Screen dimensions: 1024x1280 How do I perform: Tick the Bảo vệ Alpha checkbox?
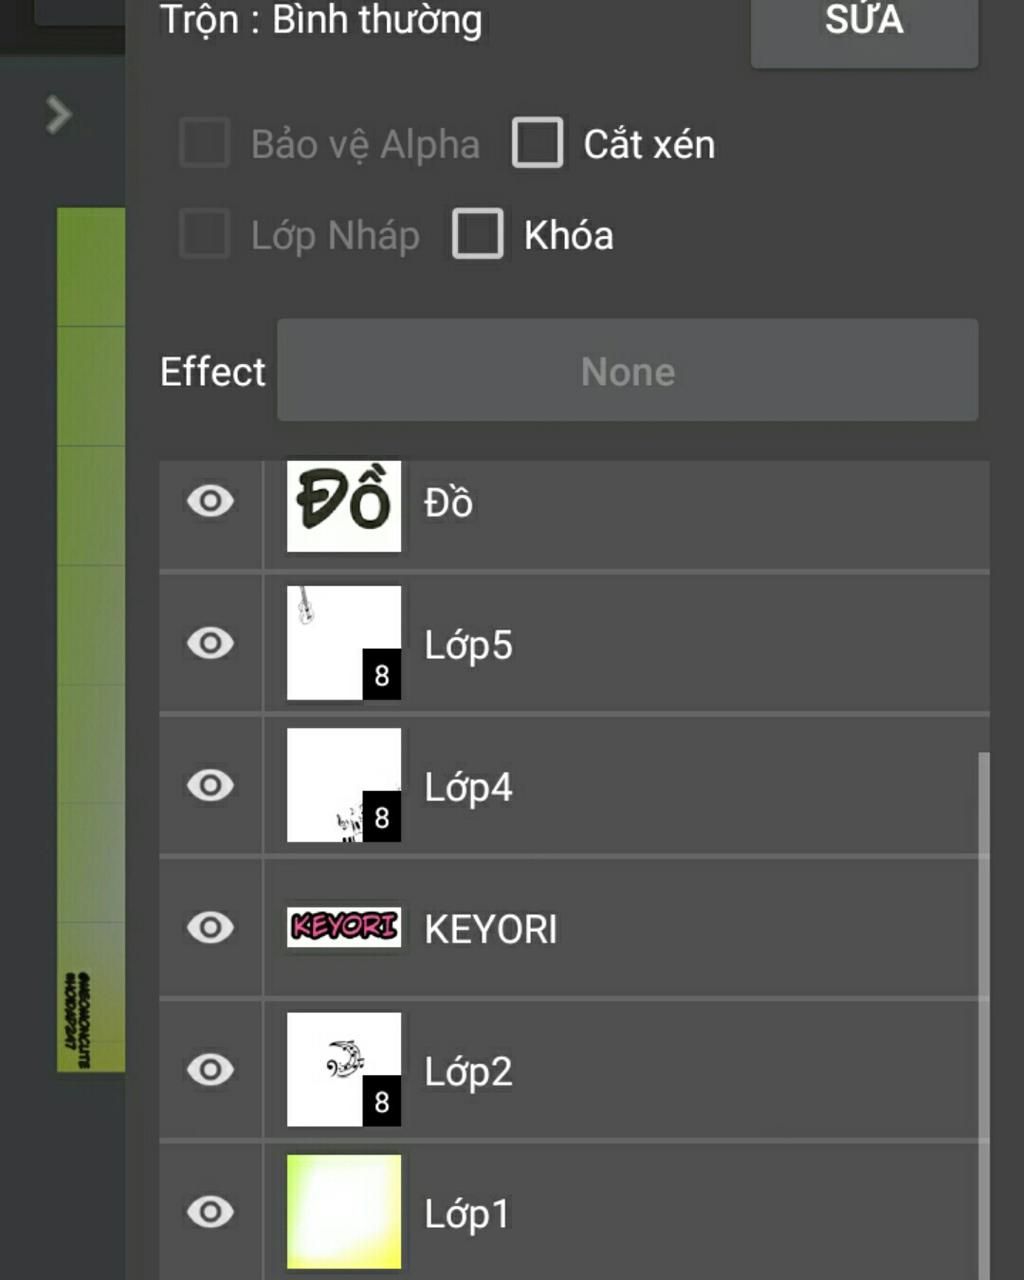click(205, 143)
